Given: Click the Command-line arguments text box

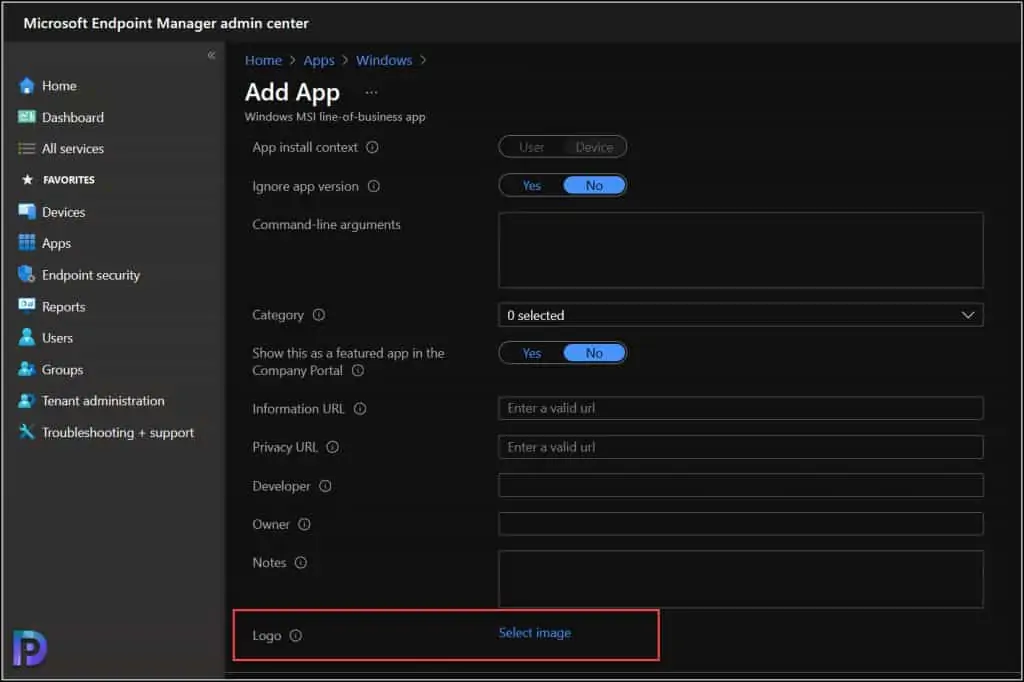Looking at the screenshot, I should (x=741, y=250).
